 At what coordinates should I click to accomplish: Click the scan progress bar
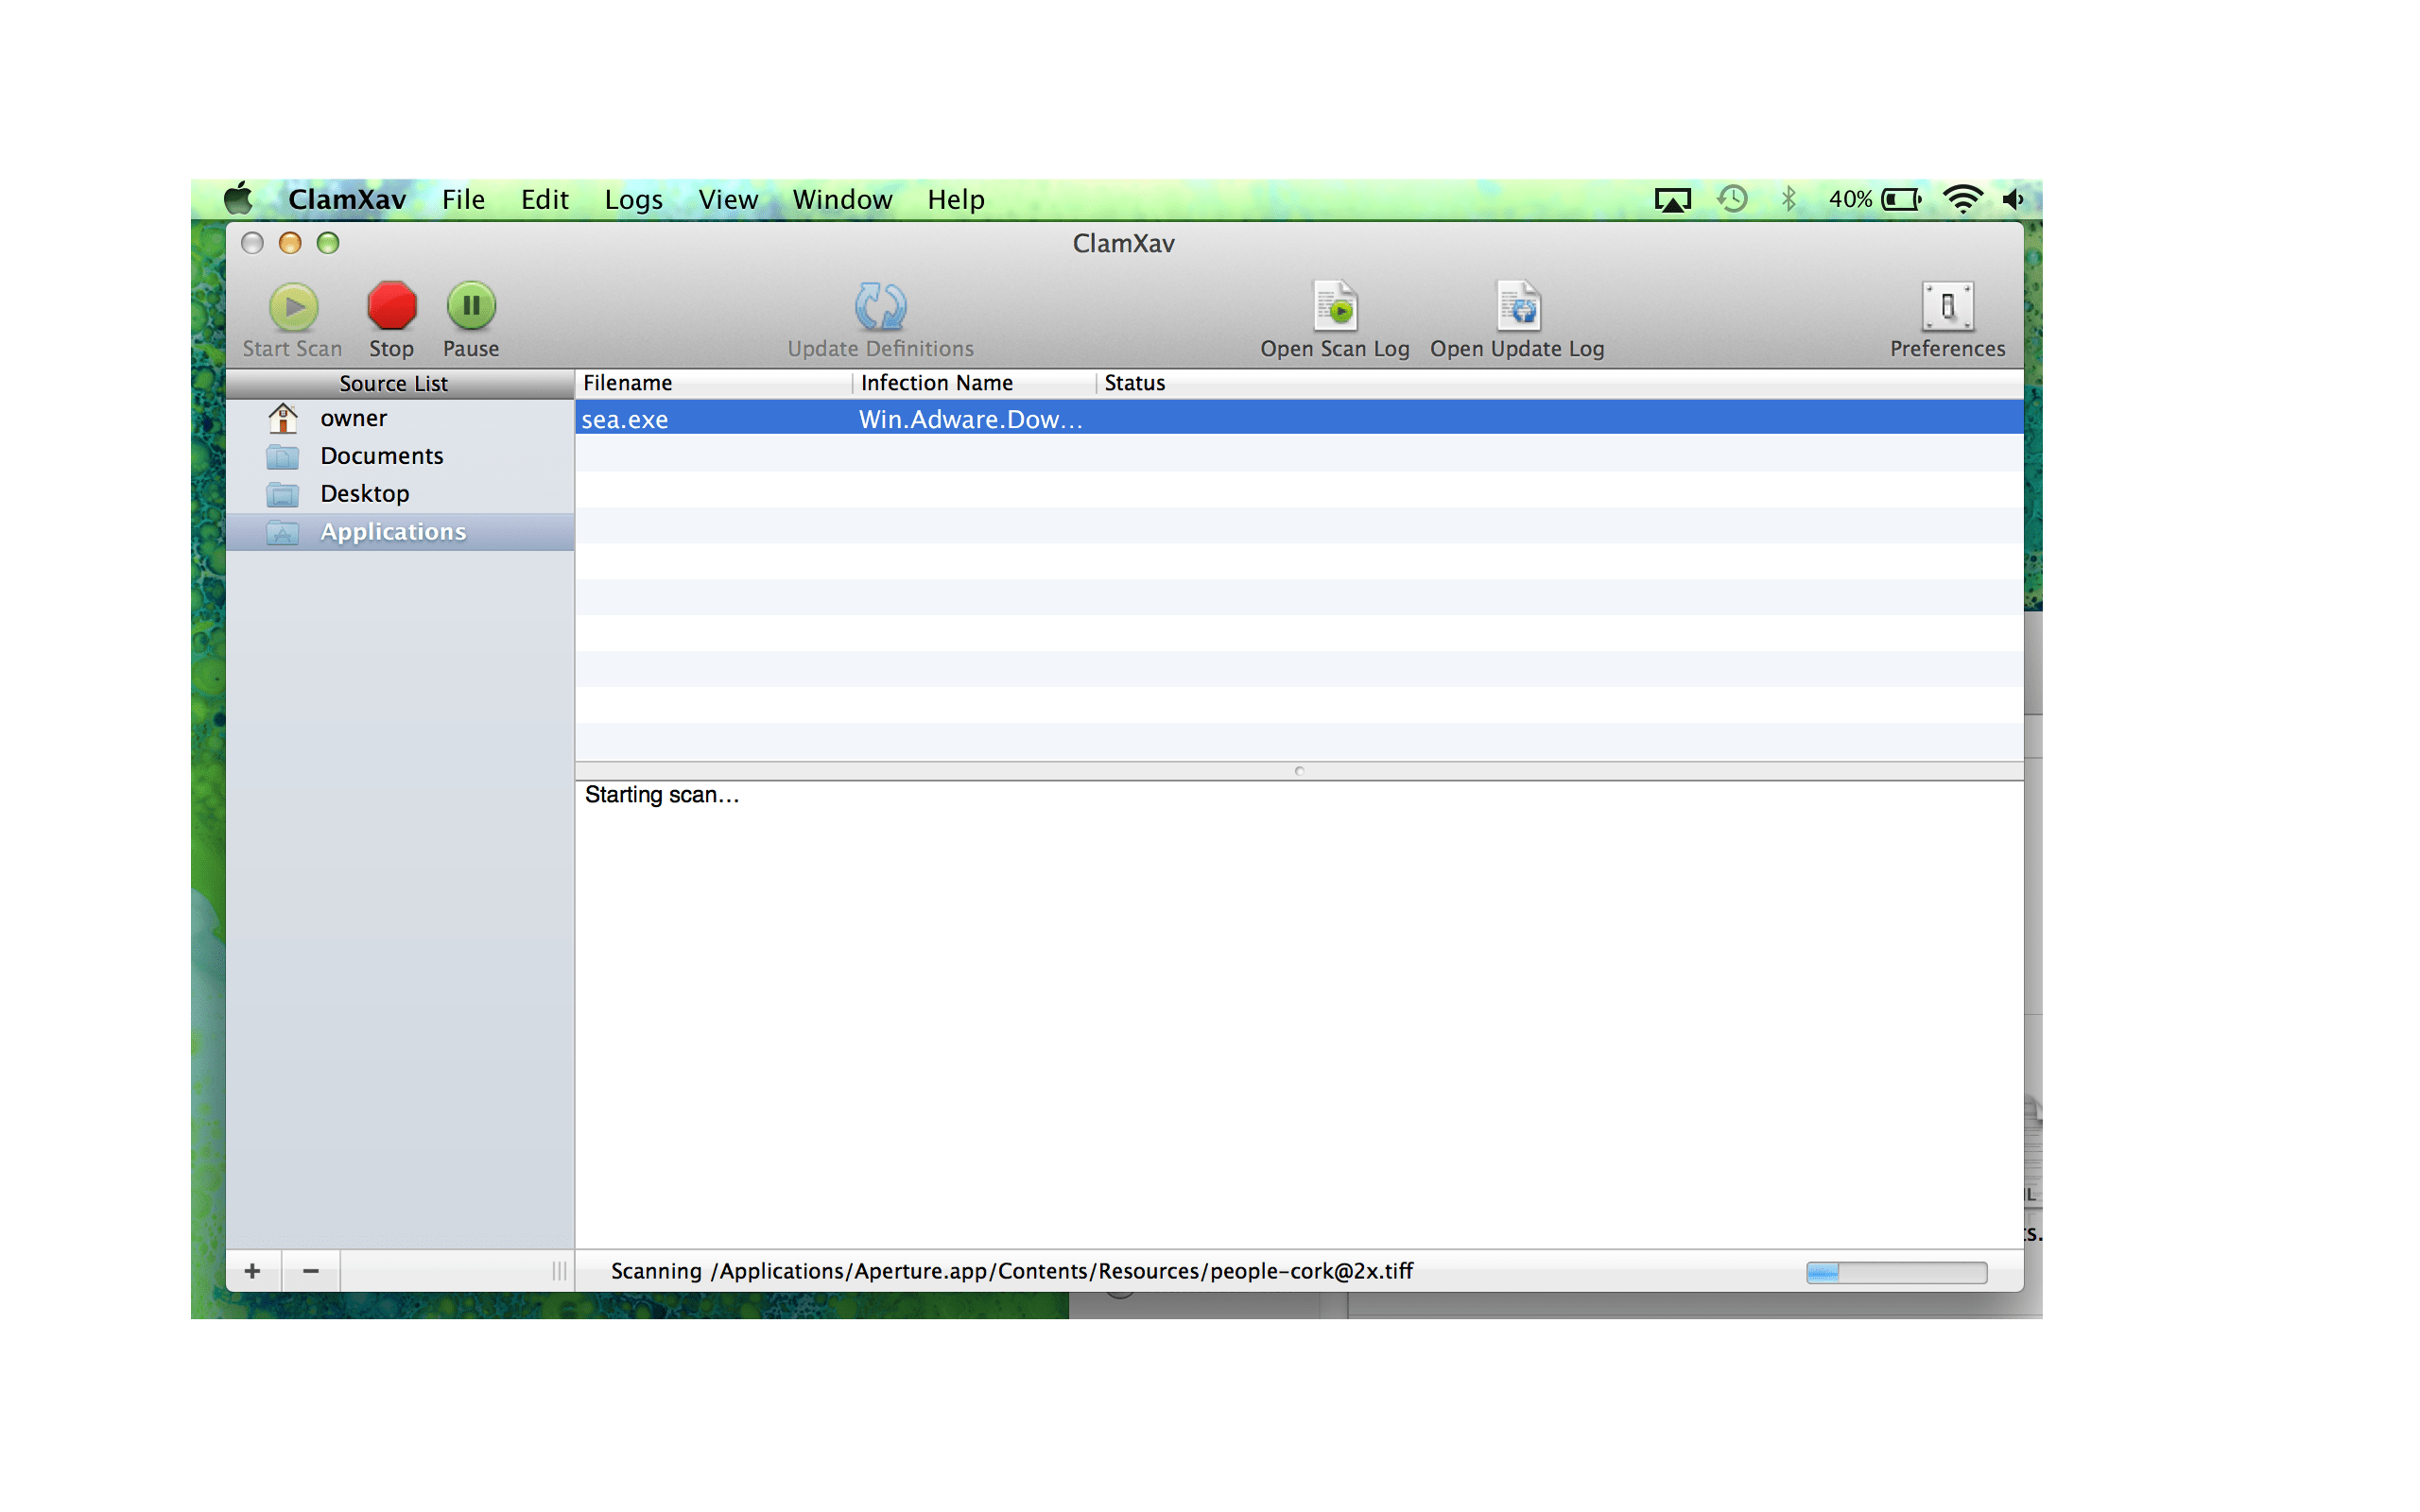[1895, 1271]
